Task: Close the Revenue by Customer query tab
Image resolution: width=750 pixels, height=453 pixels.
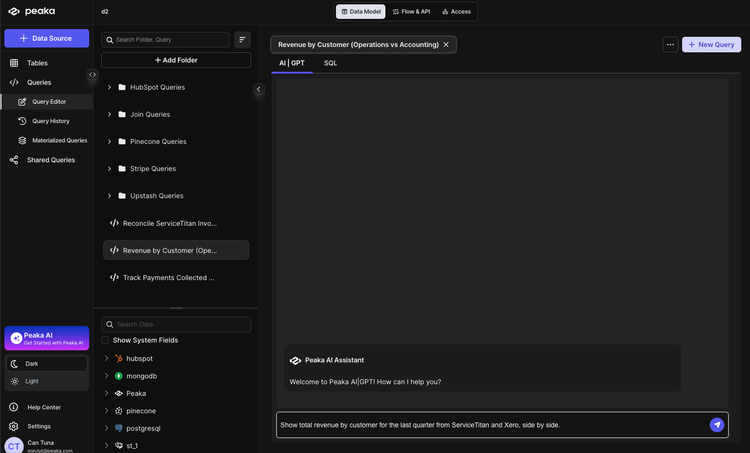Action: (x=446, y=44)
